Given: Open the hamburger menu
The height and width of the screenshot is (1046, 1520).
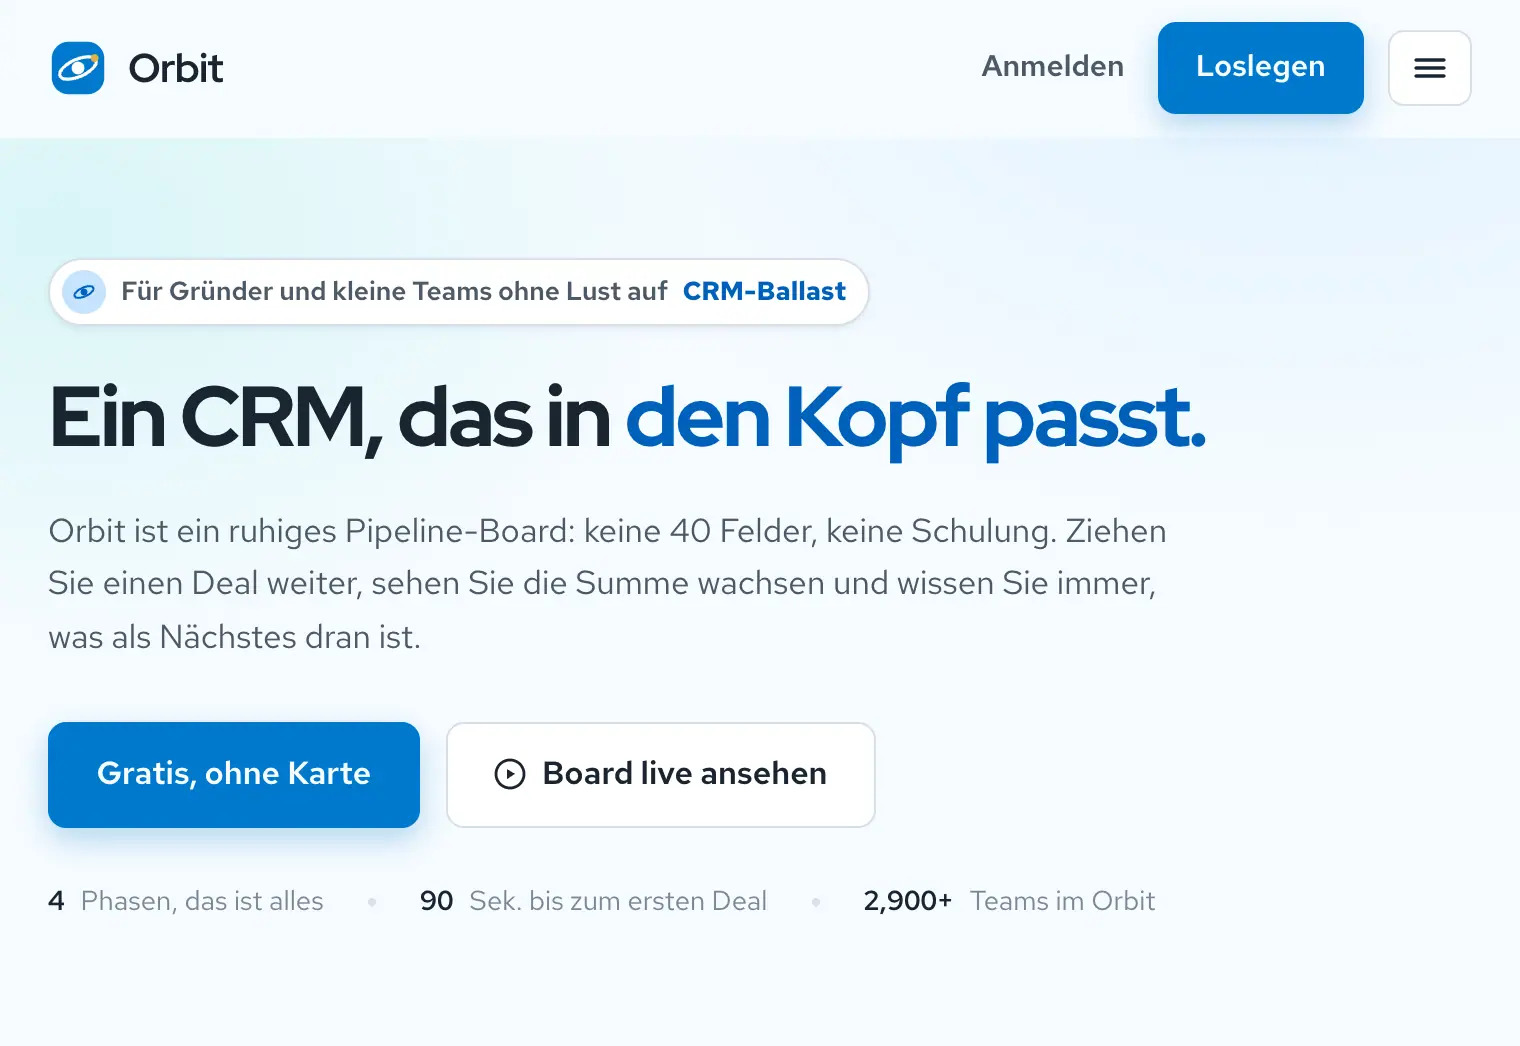Looking at the screenshot, I should [x=1430, y=68].
